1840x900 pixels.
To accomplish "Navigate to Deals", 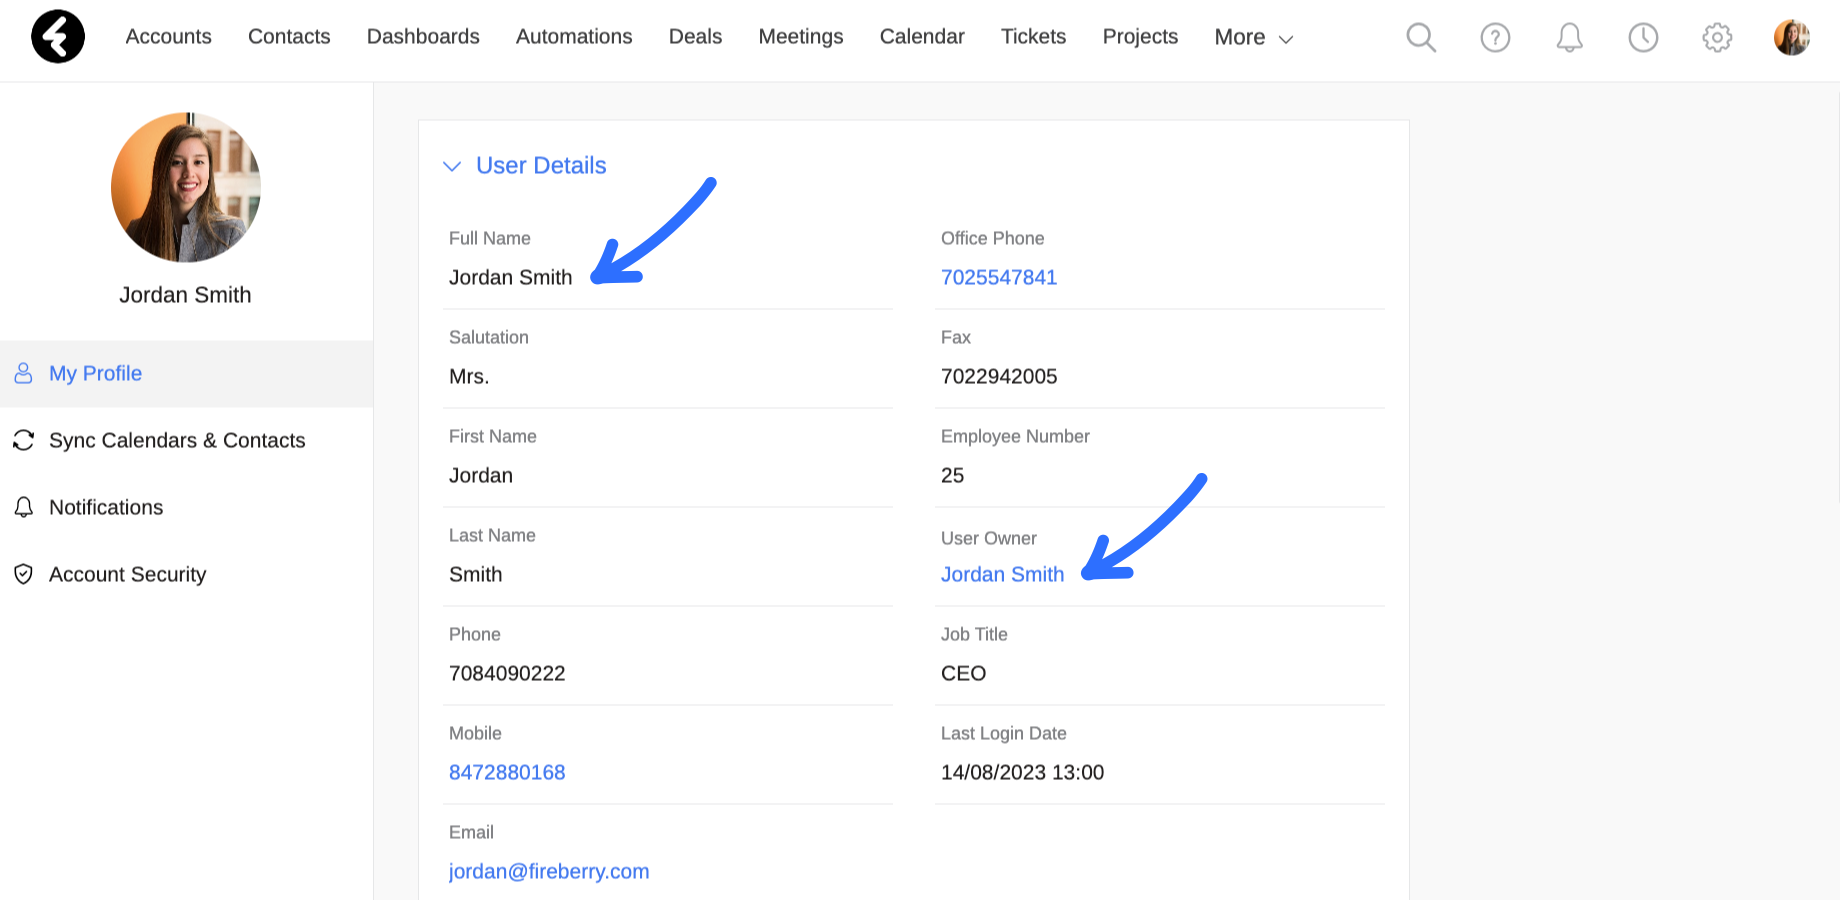I will click(x=695, y=36).
